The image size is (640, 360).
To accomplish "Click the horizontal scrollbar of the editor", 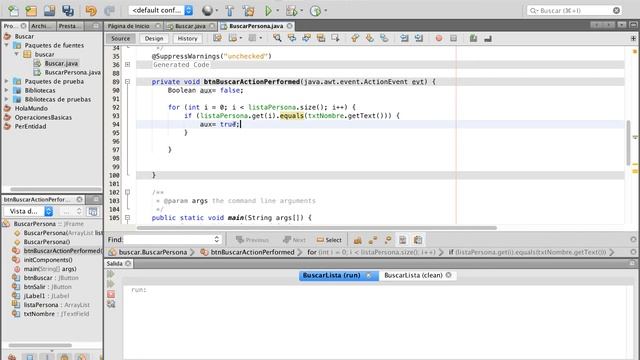I will point(317,228).
